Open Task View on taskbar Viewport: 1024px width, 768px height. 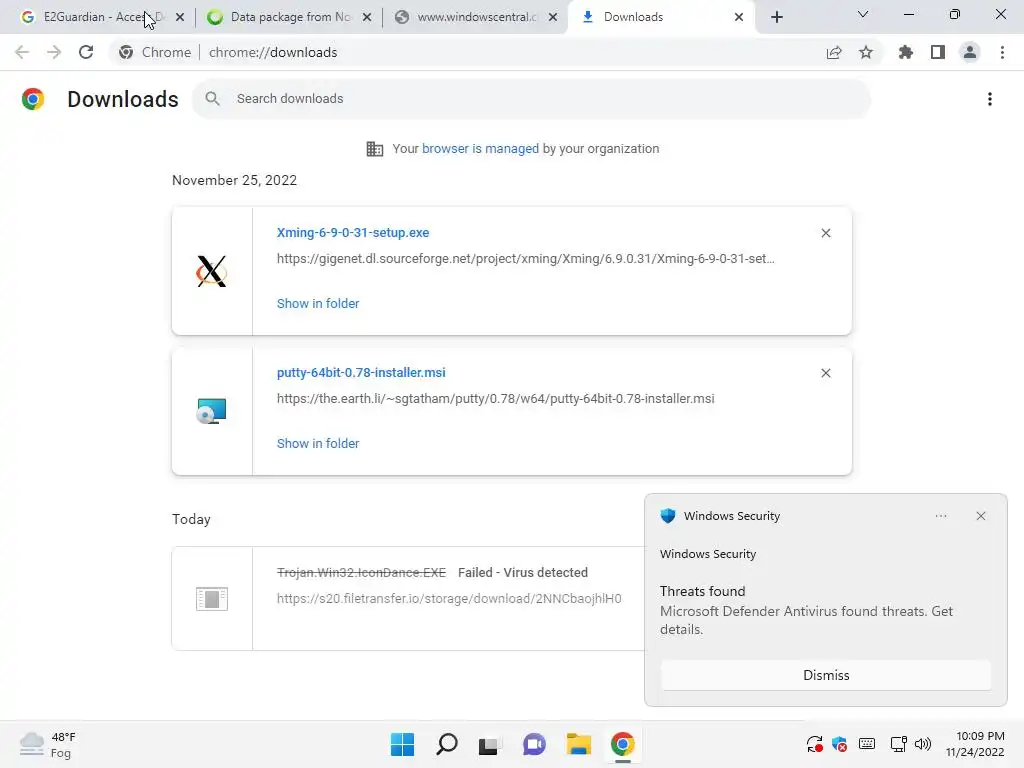[x=490, y=744]
